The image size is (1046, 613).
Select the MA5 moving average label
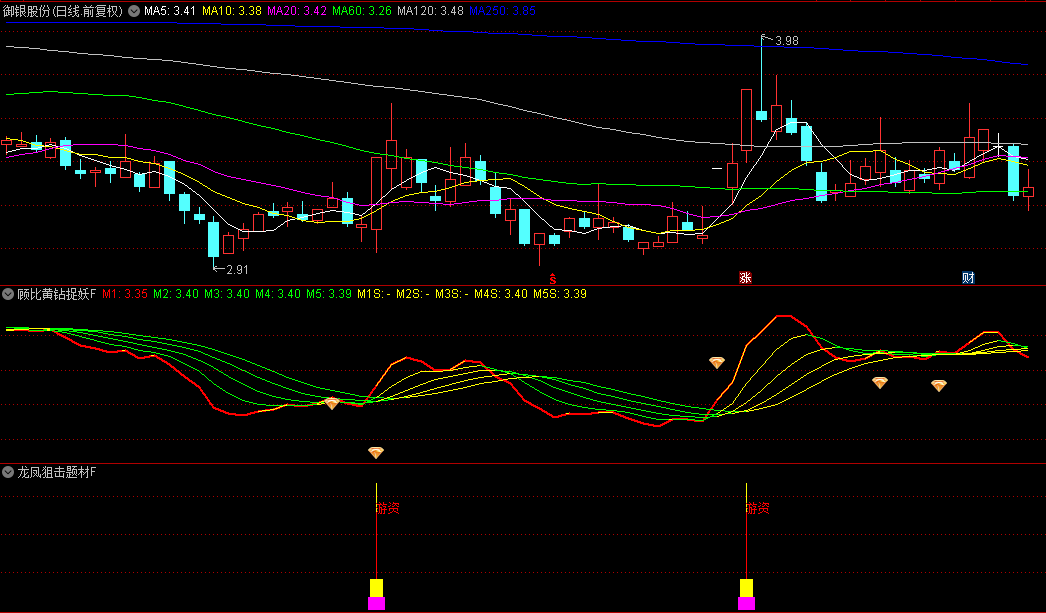(x=169, y=11)
